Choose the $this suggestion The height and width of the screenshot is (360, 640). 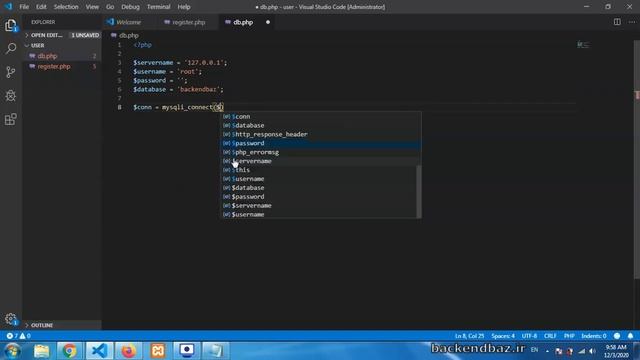coord(320,170)
